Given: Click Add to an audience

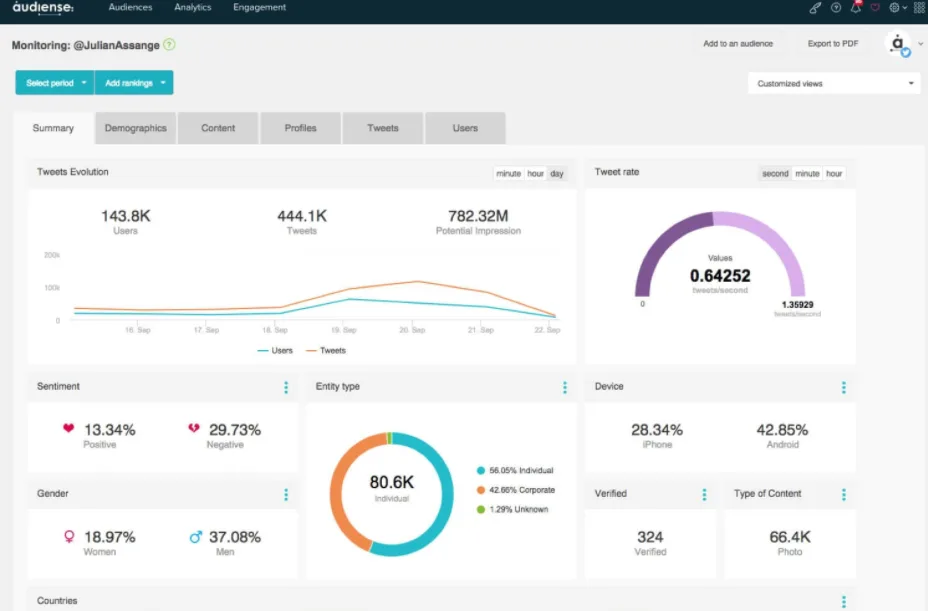Looking at the screenshot, I should 740,44.
